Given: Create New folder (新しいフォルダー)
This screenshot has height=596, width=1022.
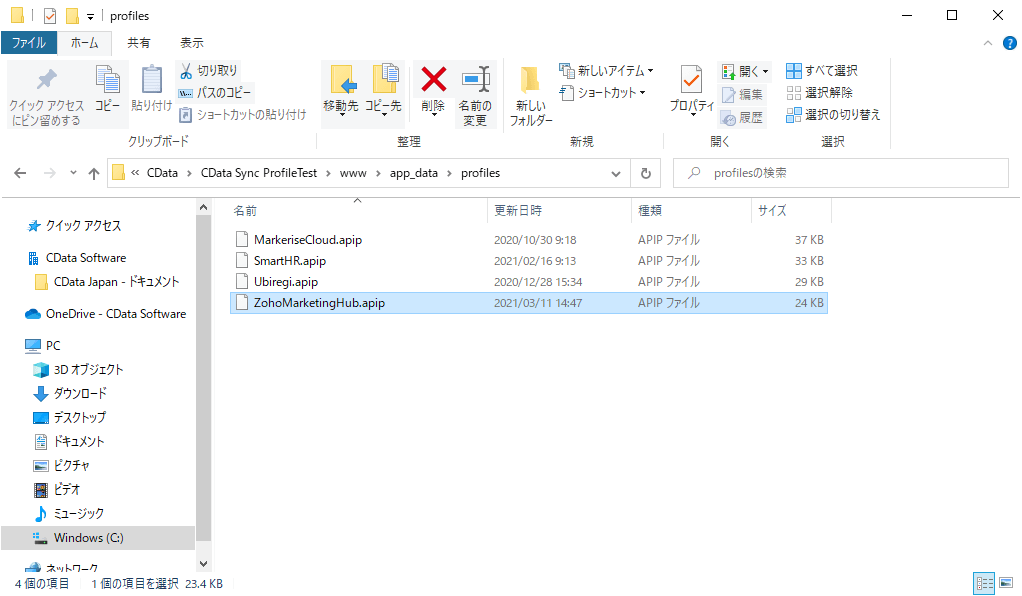Looking at the screenshot, I should [531, 96].
